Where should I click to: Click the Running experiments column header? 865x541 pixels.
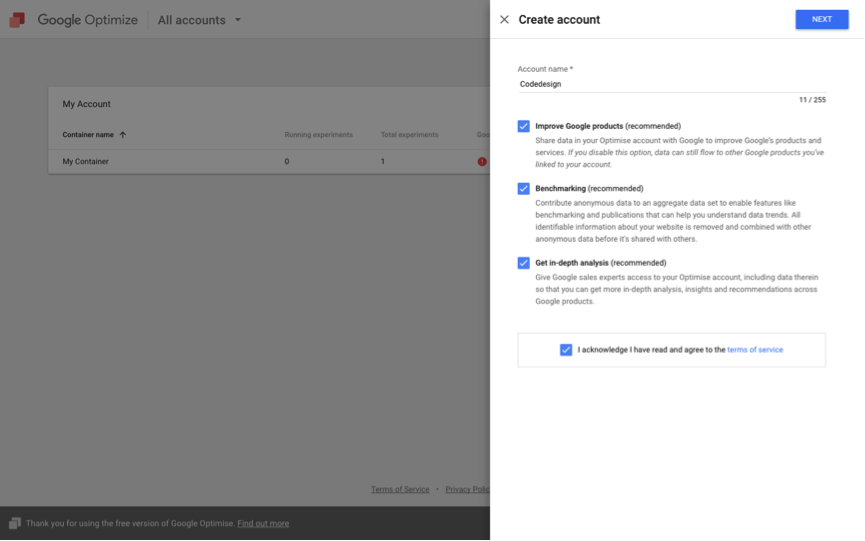point(318,135)
